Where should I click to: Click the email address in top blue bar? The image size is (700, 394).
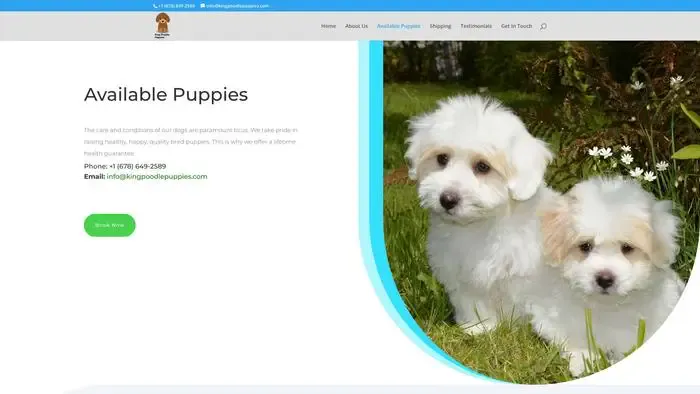coord(238,6)
